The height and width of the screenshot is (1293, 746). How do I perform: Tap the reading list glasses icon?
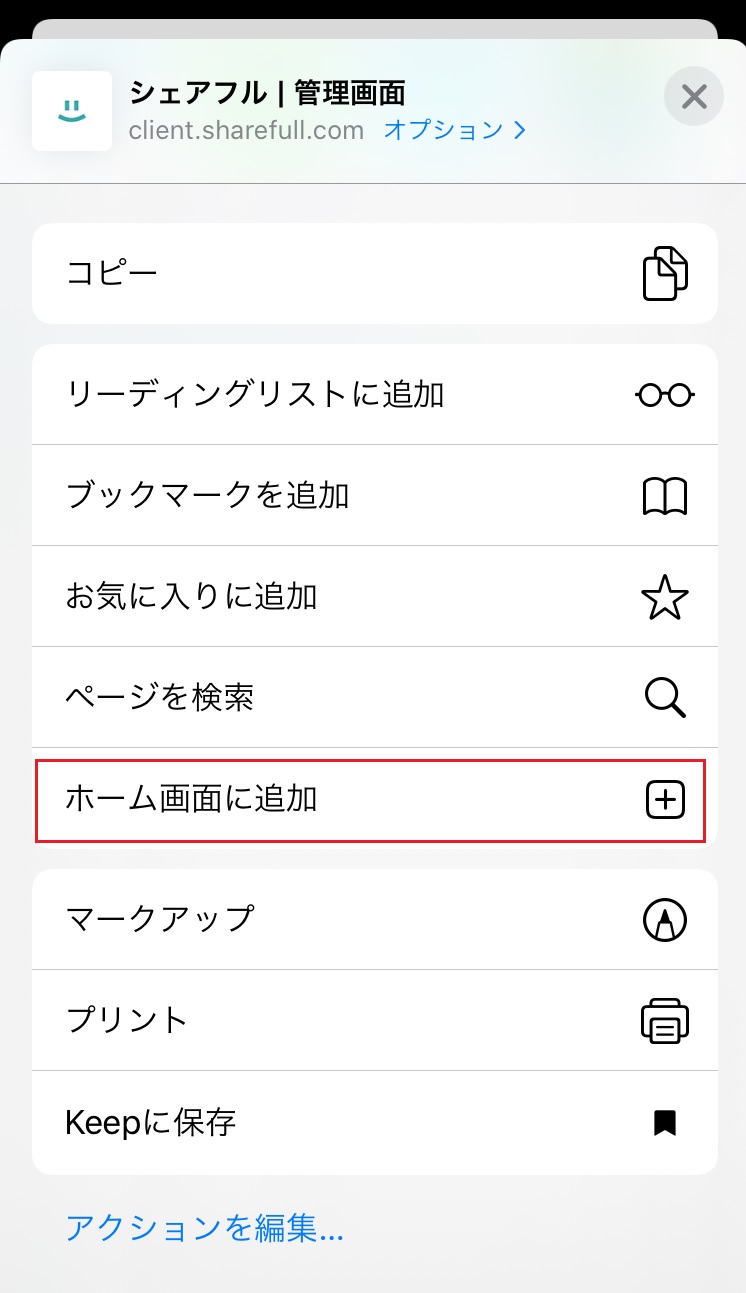pyautogui.click(x=664, y=395)
